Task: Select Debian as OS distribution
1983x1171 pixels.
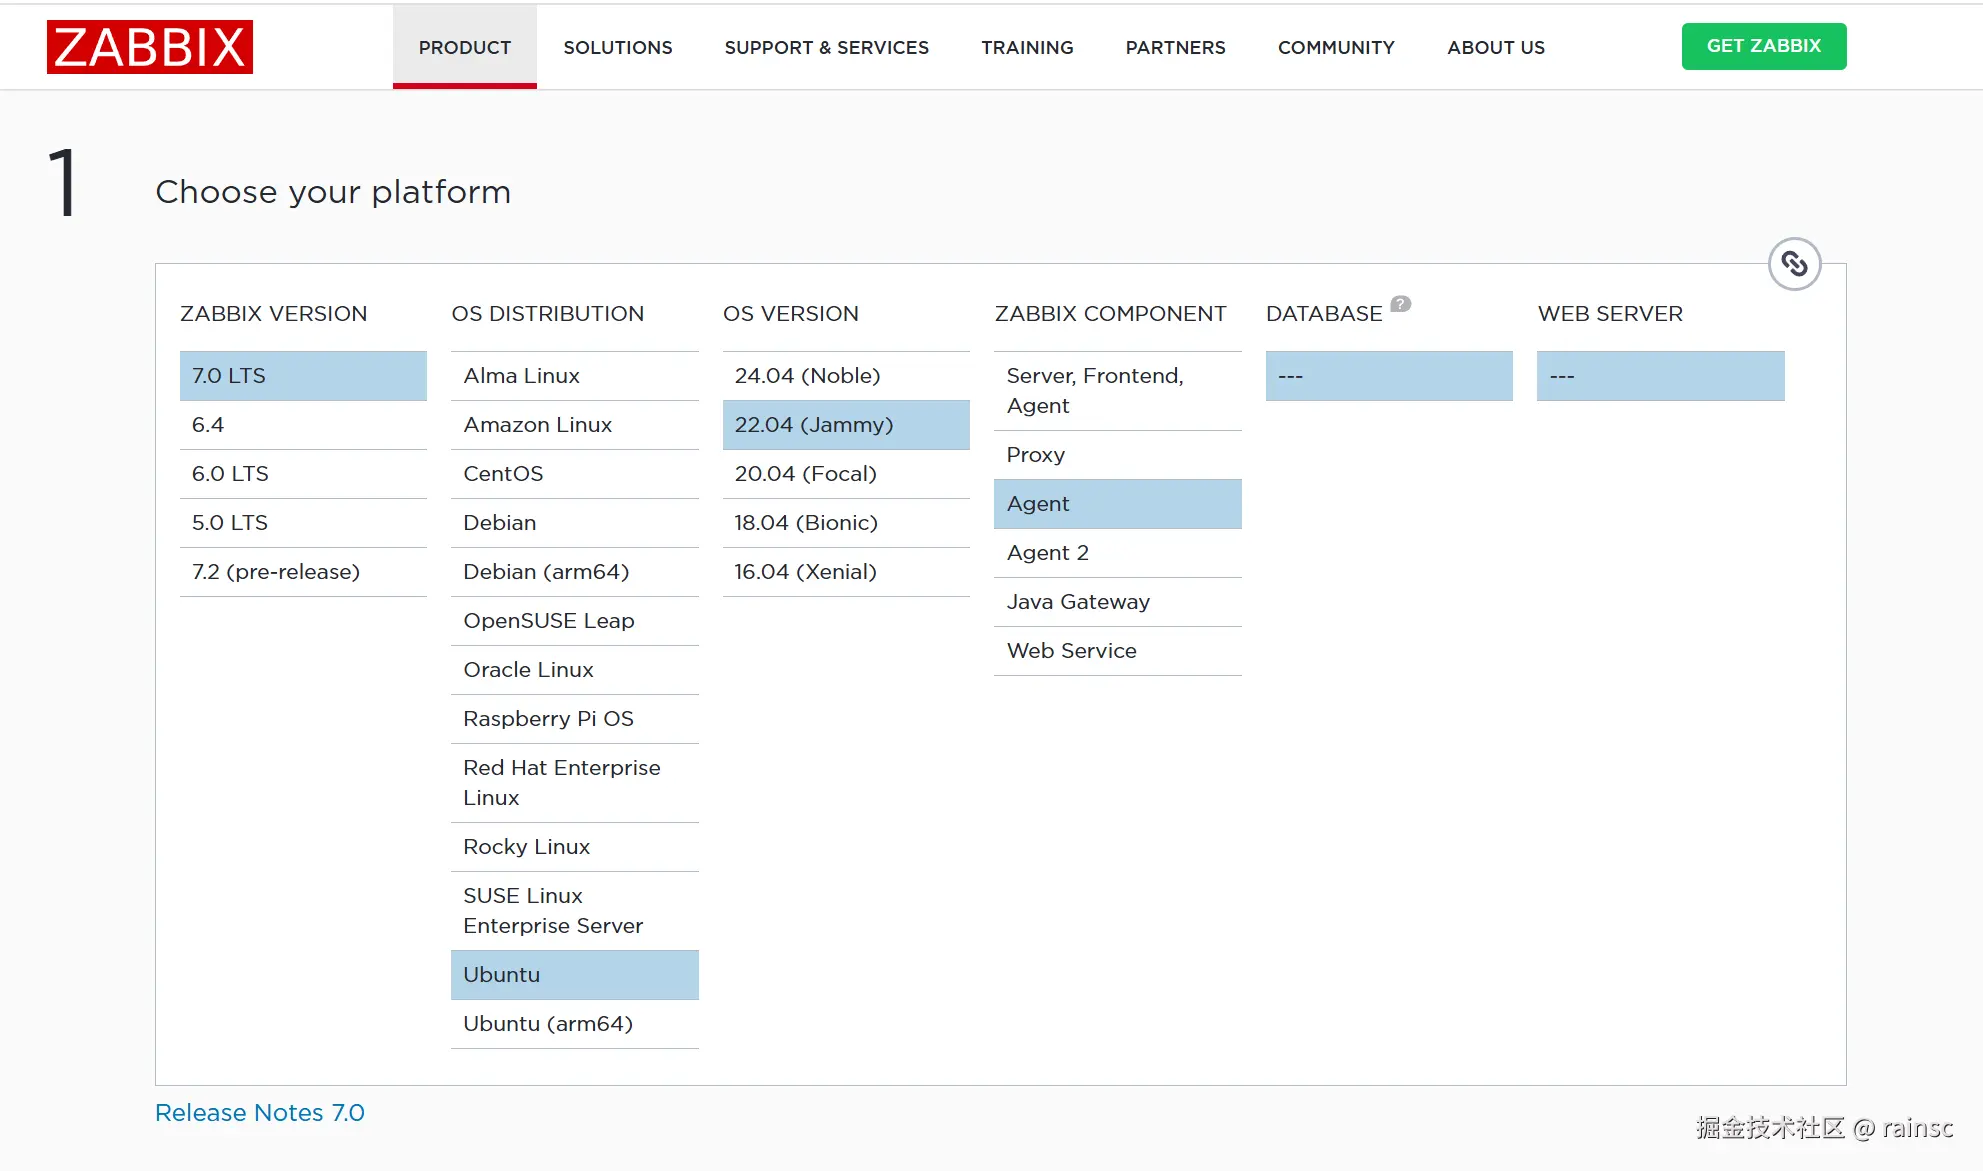Action: click(574, 523)
